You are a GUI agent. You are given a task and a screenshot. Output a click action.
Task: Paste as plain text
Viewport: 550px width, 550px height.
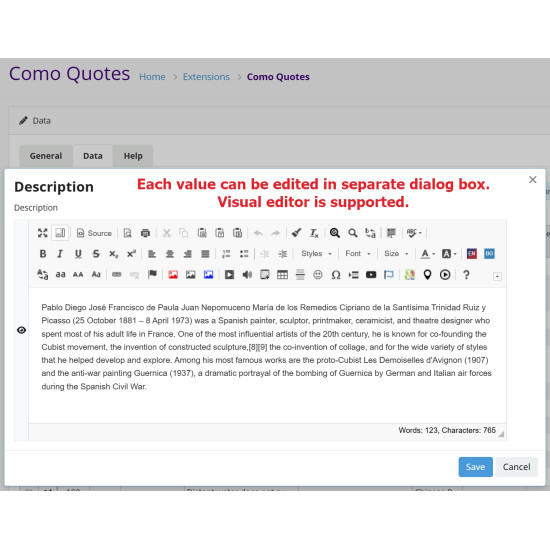[x=220, y=233]
